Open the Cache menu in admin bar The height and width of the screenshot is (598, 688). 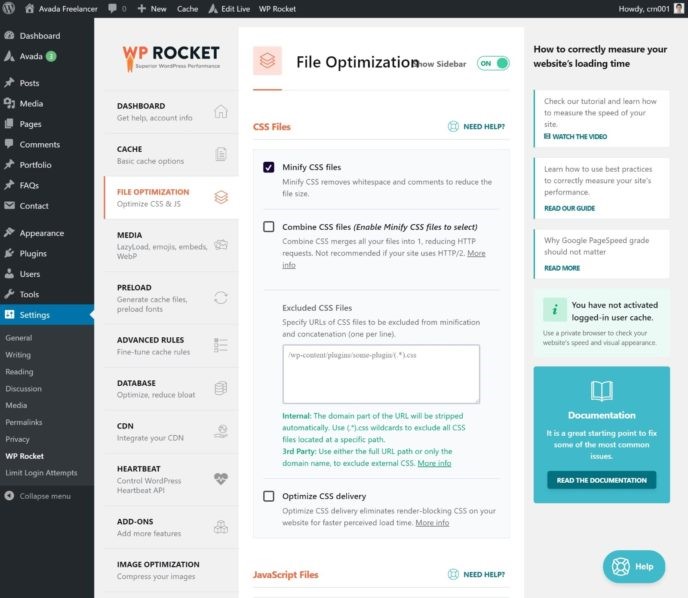click(x=187, y=8)
